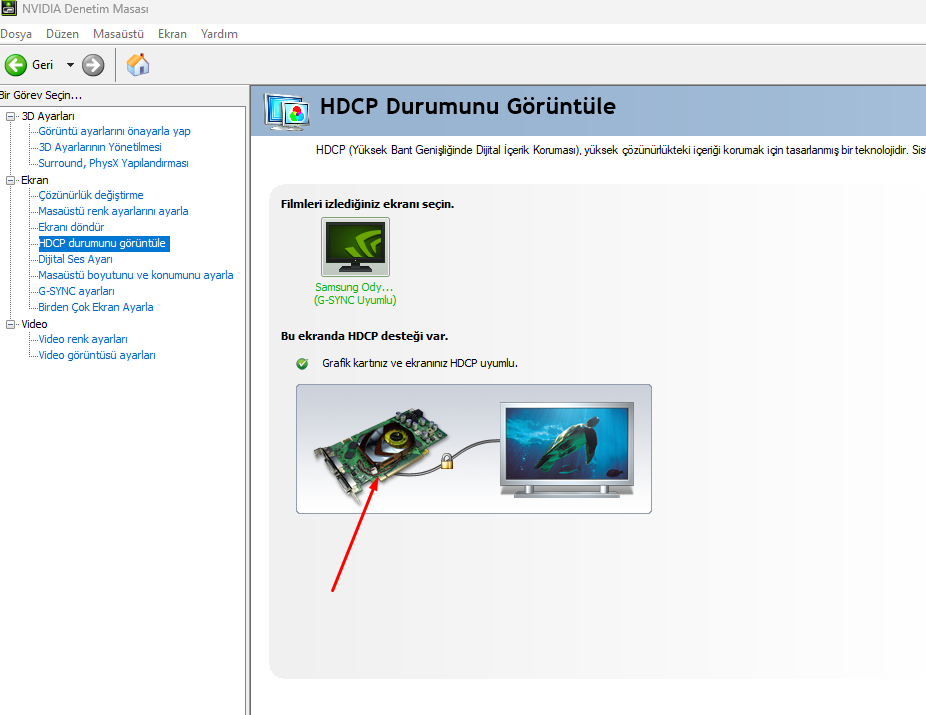Image resolution: width=926 pixels, height=715 pixels.
Task: Click the NVIDIA app icon in title bar
Action: [8, 8]
